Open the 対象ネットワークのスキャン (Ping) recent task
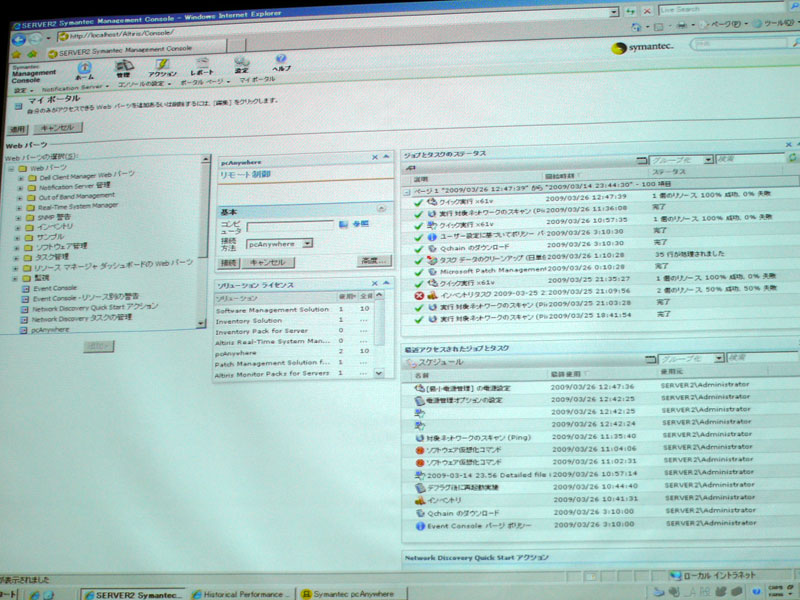 click(x=479, y=438)
